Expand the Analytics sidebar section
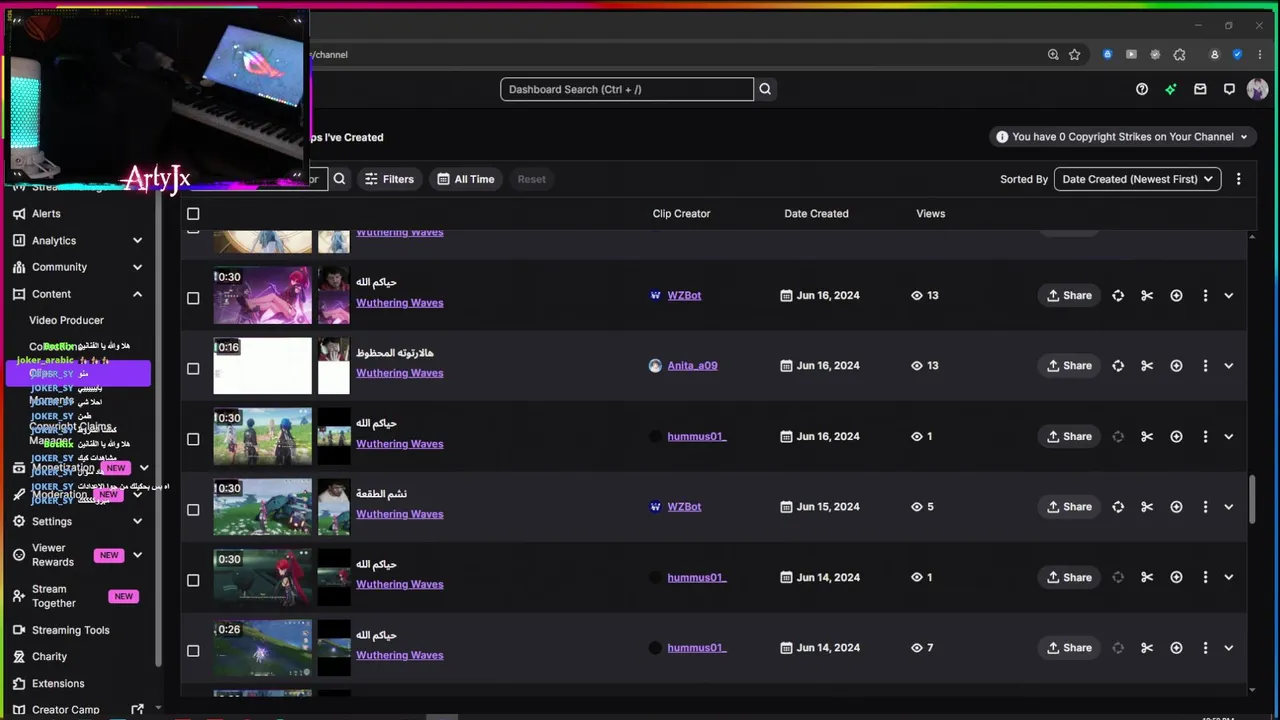Screen dimensions: 1280x720 pos(137,241)
